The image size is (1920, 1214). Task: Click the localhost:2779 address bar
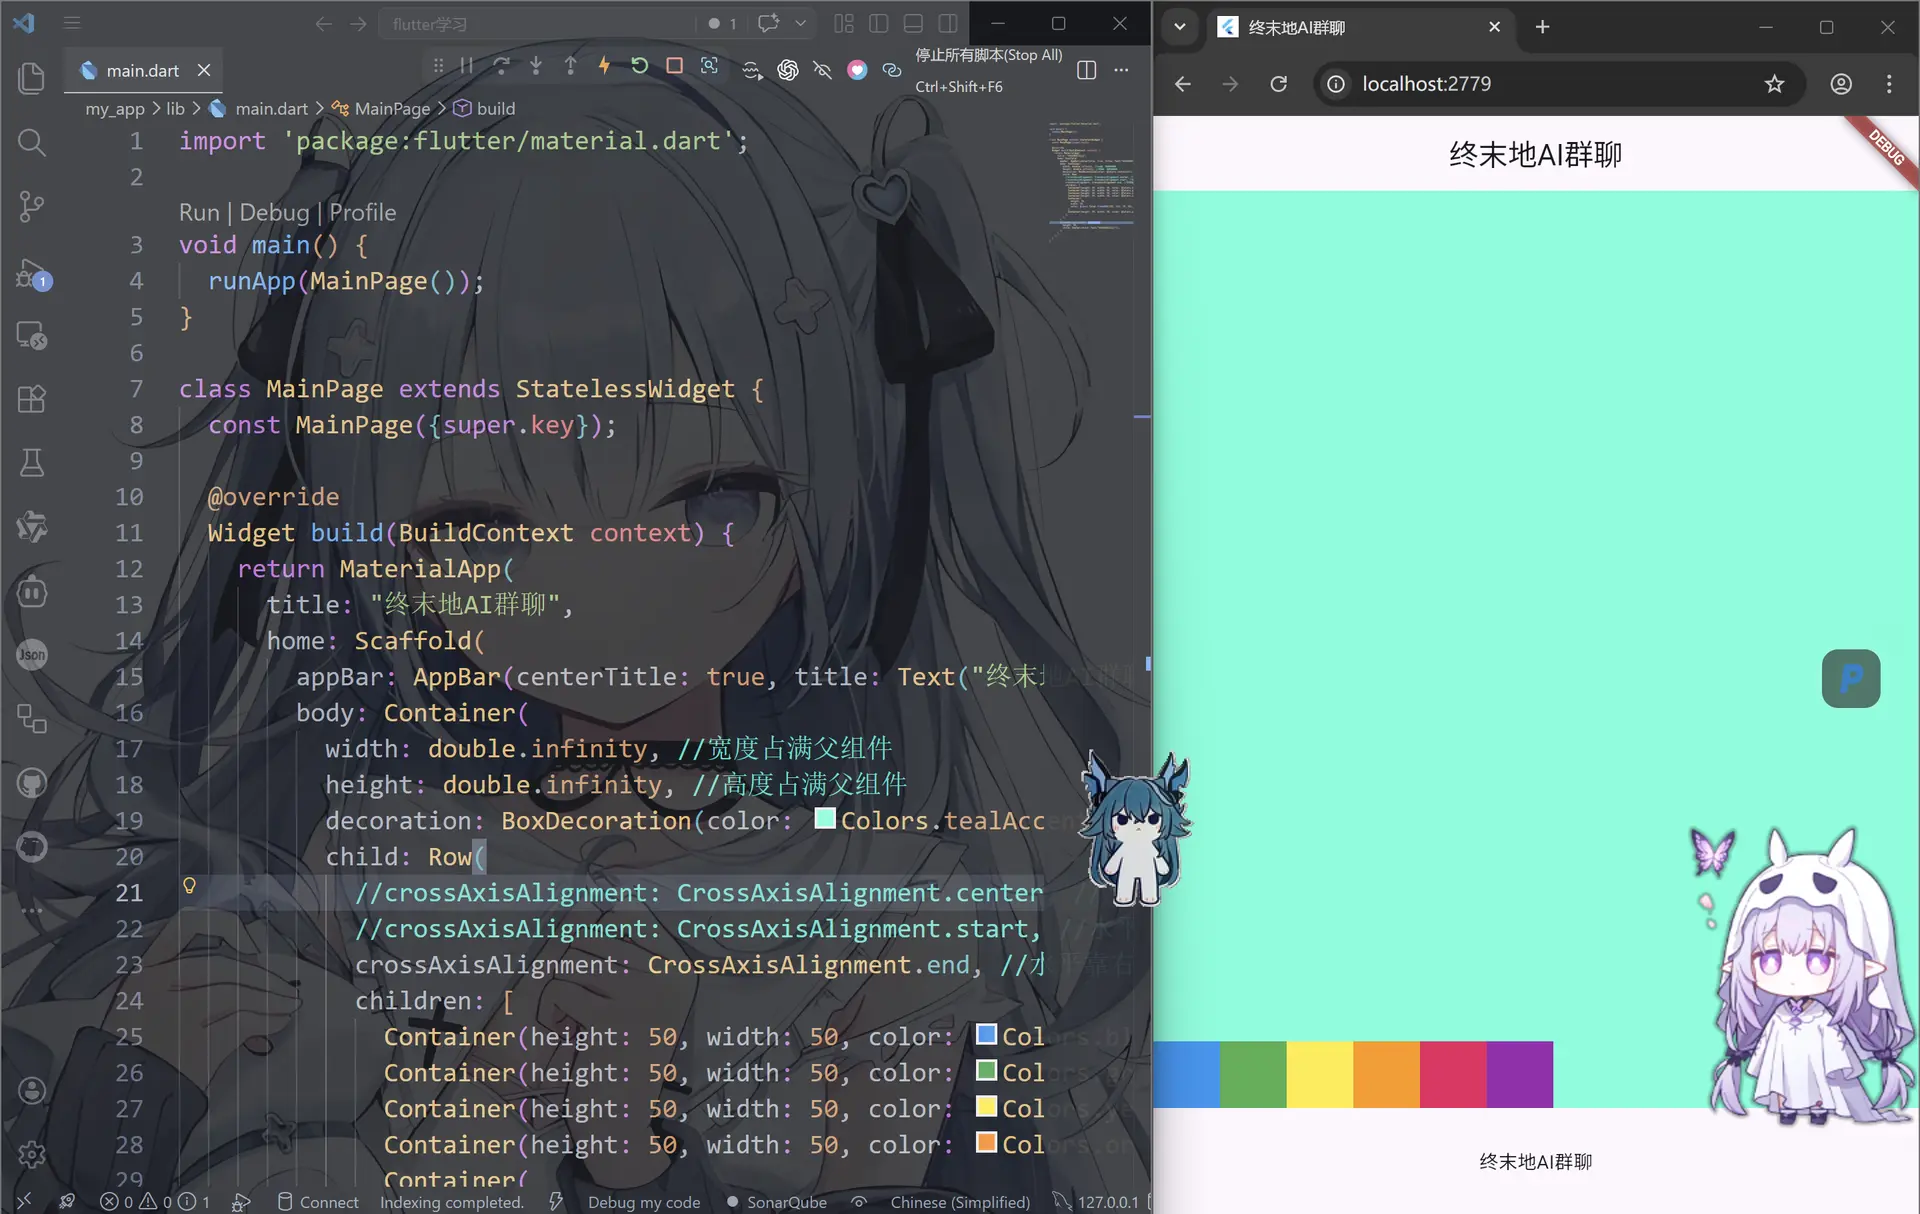coord(1558,84)
